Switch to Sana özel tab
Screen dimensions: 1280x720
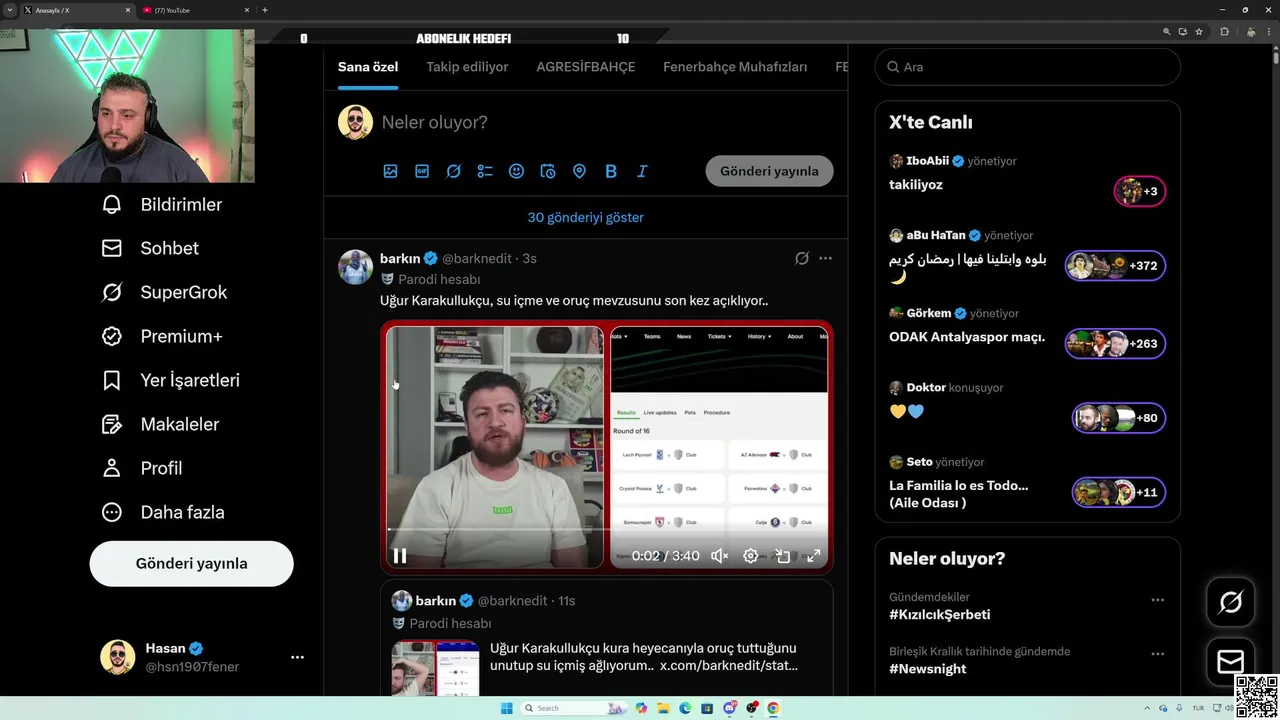click(x=368, y=67)
